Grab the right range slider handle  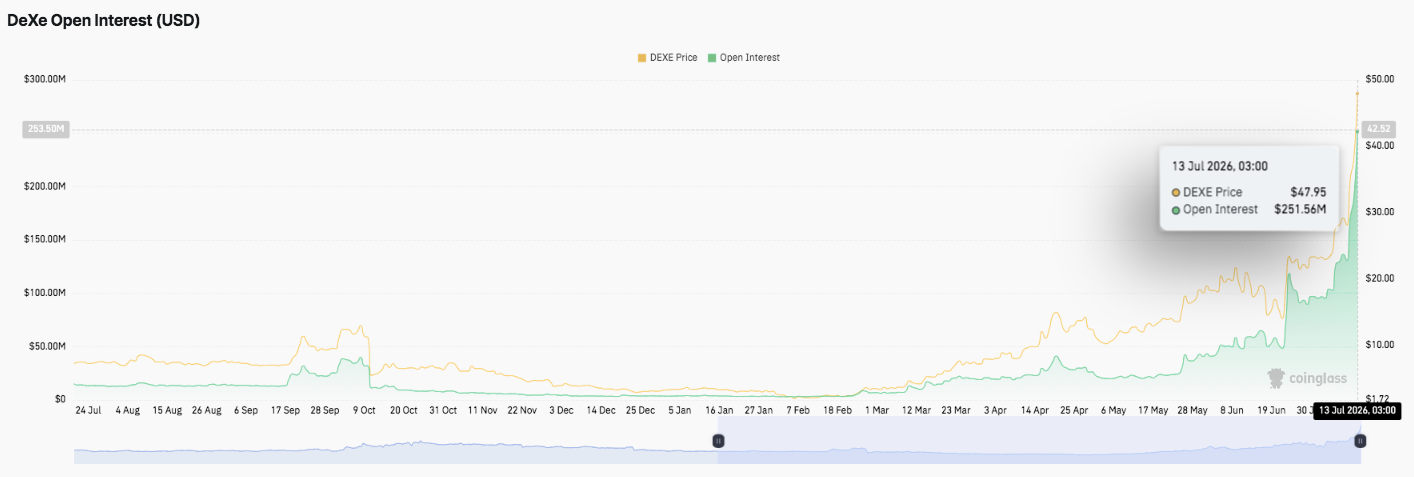pyautogui.click(x=1360, y=441)
